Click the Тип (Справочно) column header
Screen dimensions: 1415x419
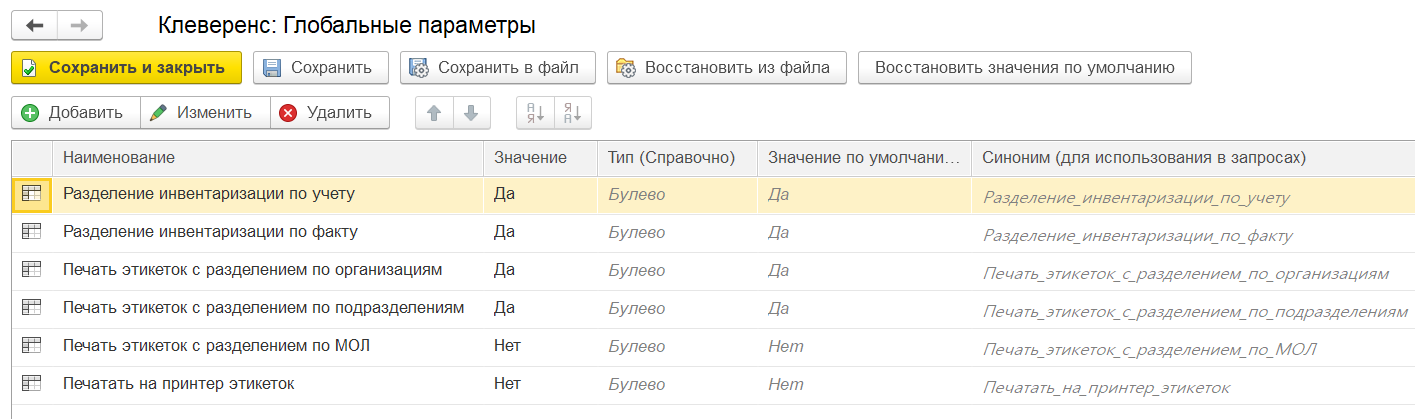pyautogui.click(x=678, y=158)
